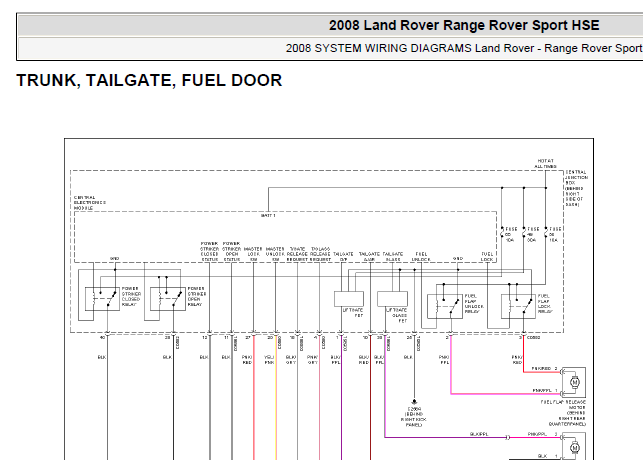Click the "Fuel Lock" pin label
Viewport: 643px width, 460px height.
click(487, 257)
